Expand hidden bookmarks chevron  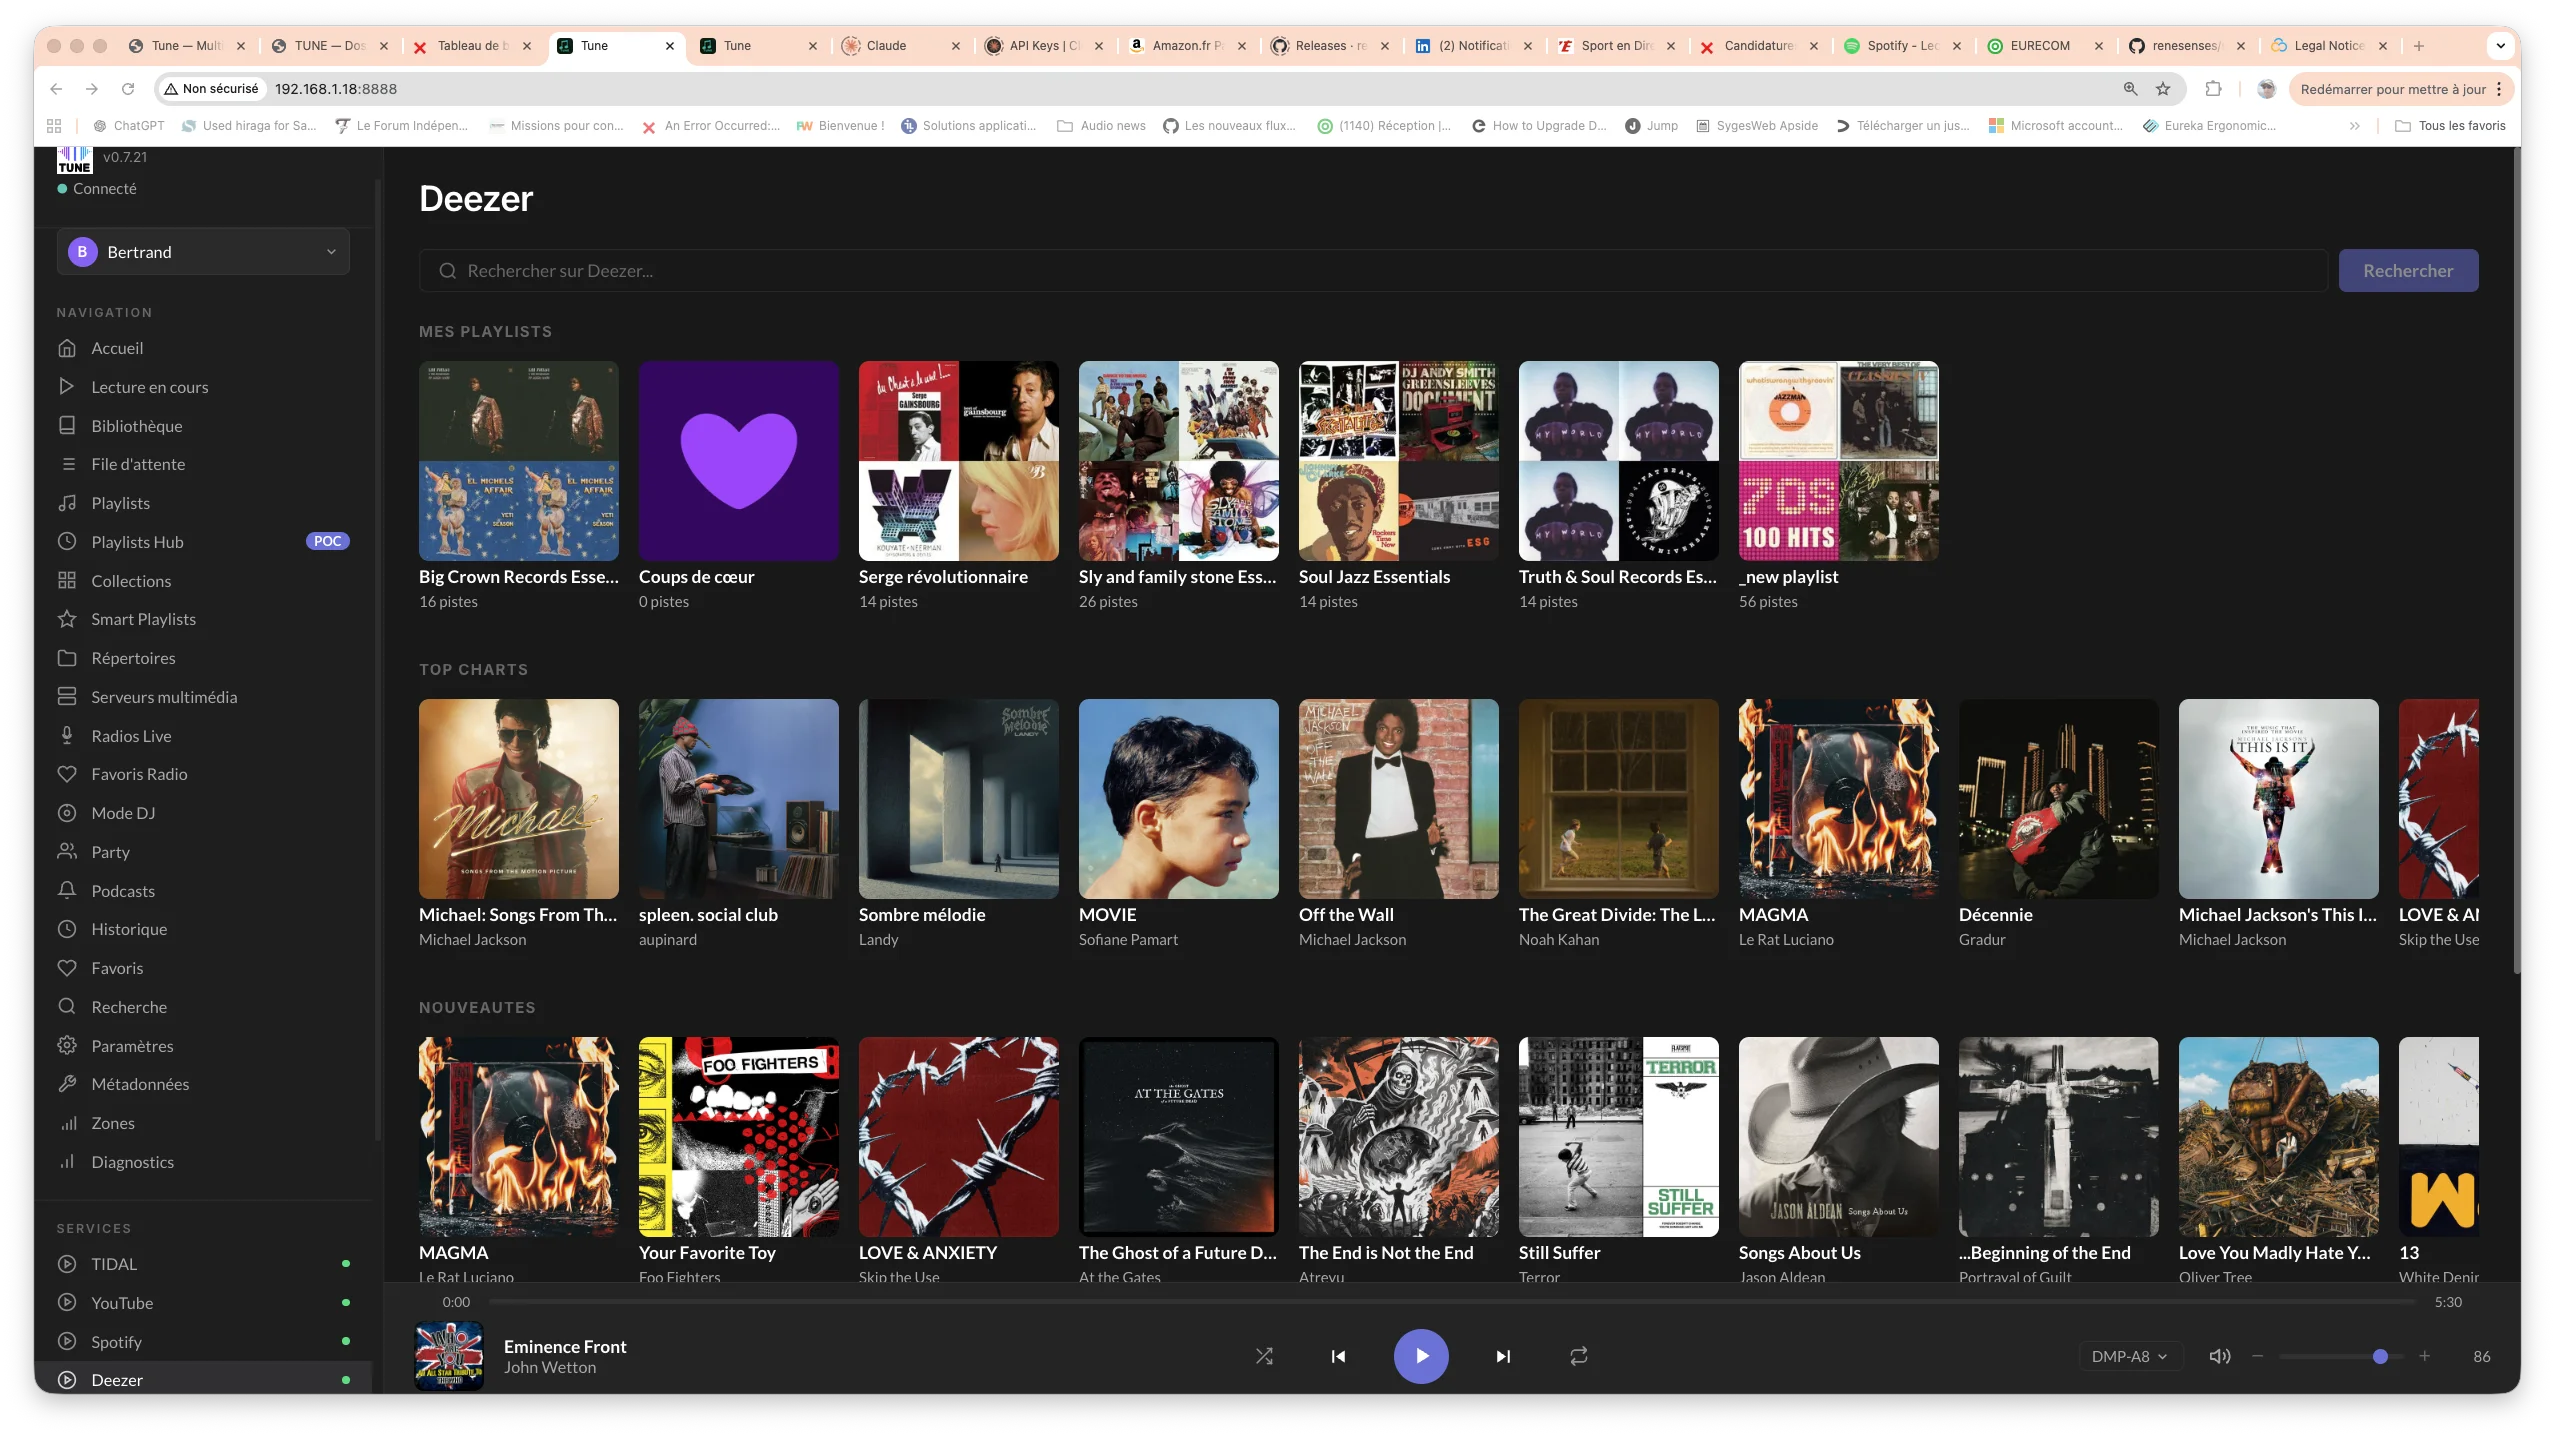coord(2354,126)
